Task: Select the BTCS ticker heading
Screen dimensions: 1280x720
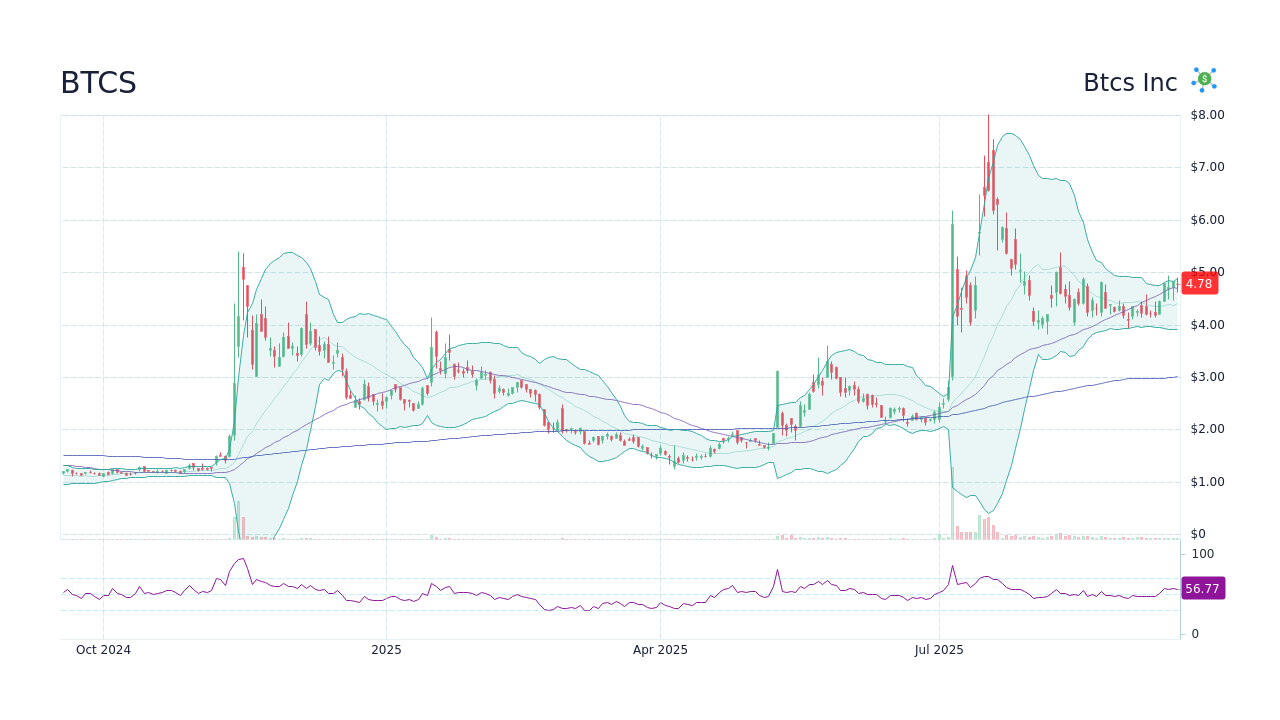Action: pyautogui.click(x=98, y=83)
